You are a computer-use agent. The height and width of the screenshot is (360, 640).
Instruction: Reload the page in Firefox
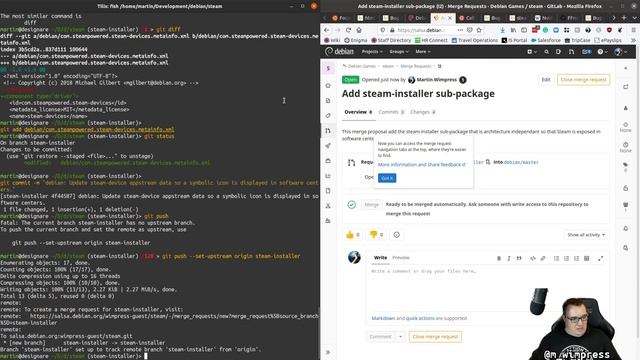[348, 30]
